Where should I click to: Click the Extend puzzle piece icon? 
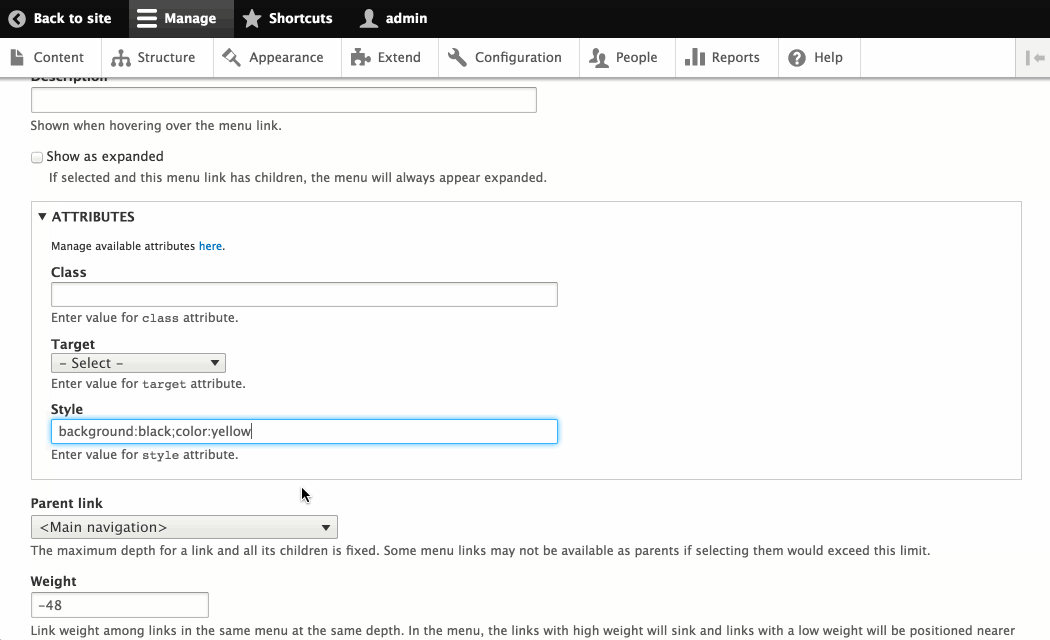pyautogui.click(x=360, y=58)
